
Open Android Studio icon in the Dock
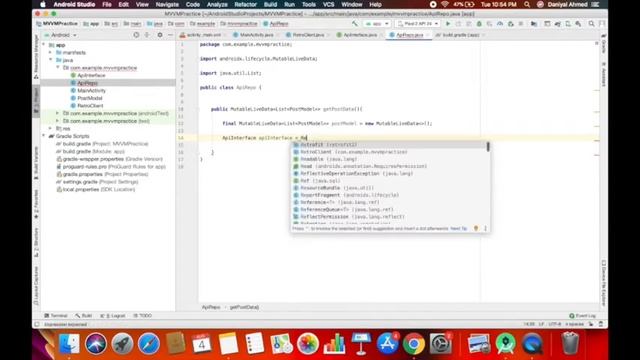click(x=505, y=344)
